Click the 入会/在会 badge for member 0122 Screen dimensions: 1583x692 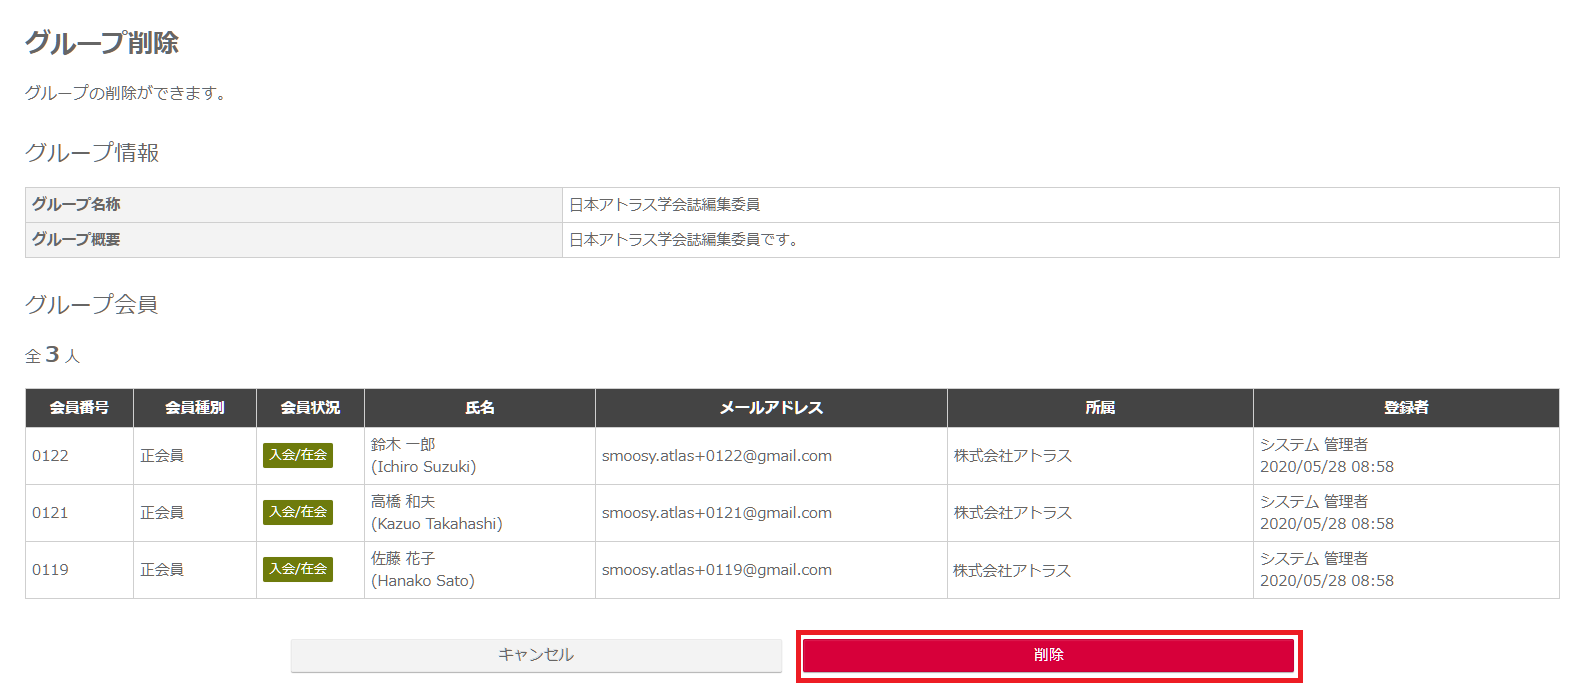point(298,455)
